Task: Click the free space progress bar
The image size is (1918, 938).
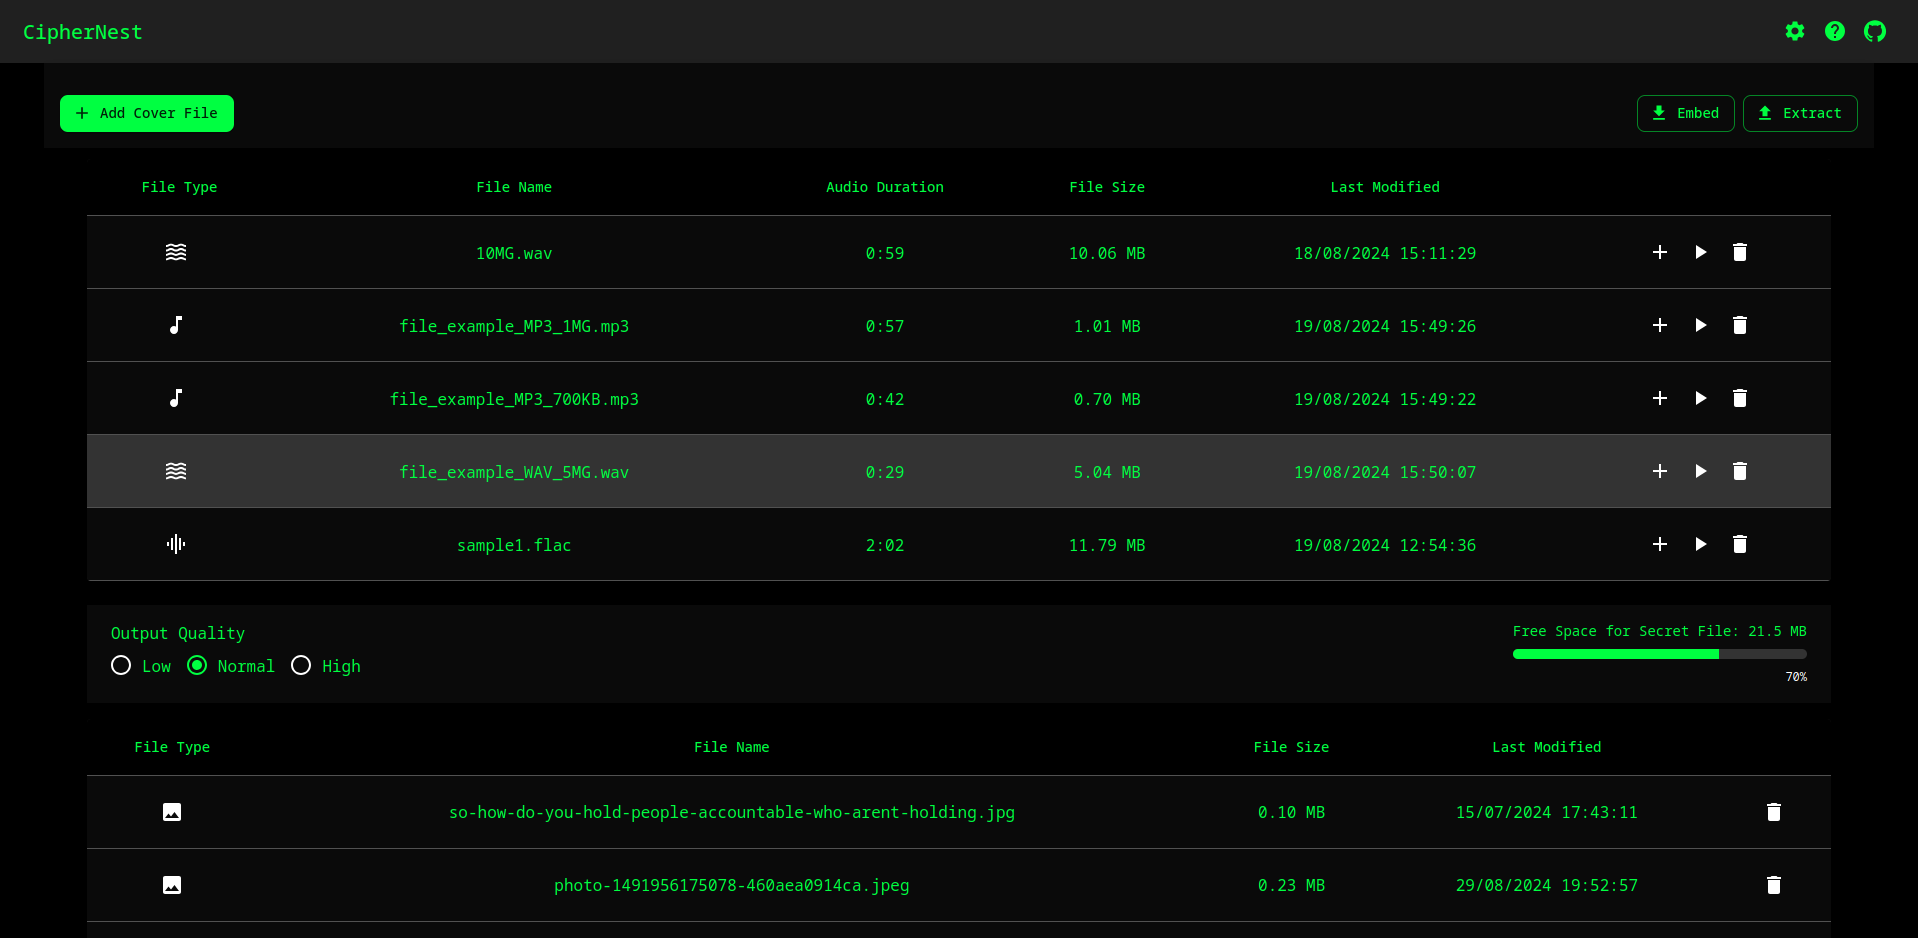Action: click(1659, 654)
